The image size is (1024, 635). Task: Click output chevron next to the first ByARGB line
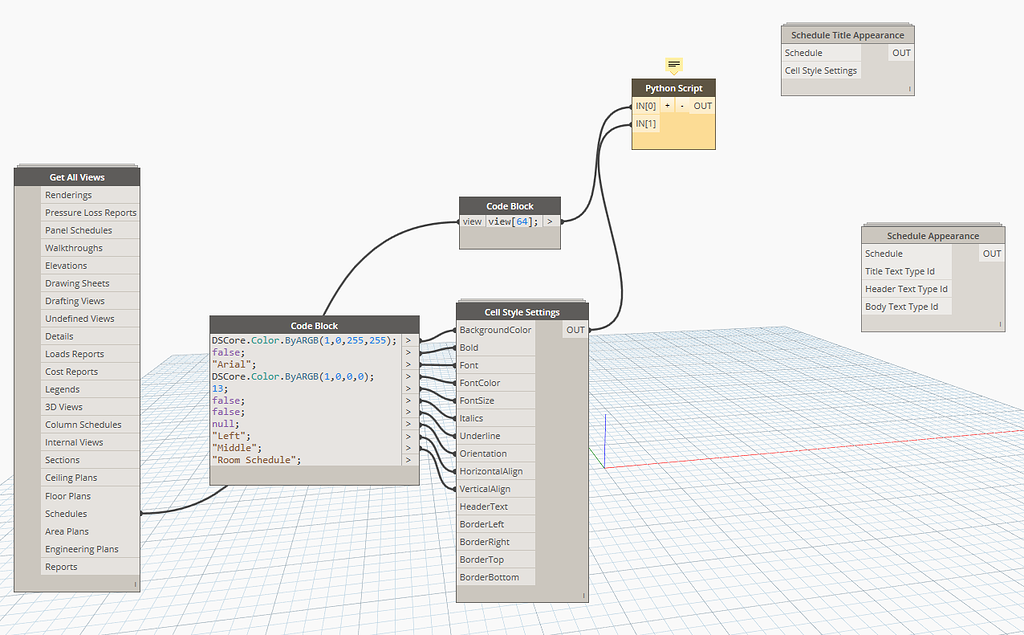[409, 340]
